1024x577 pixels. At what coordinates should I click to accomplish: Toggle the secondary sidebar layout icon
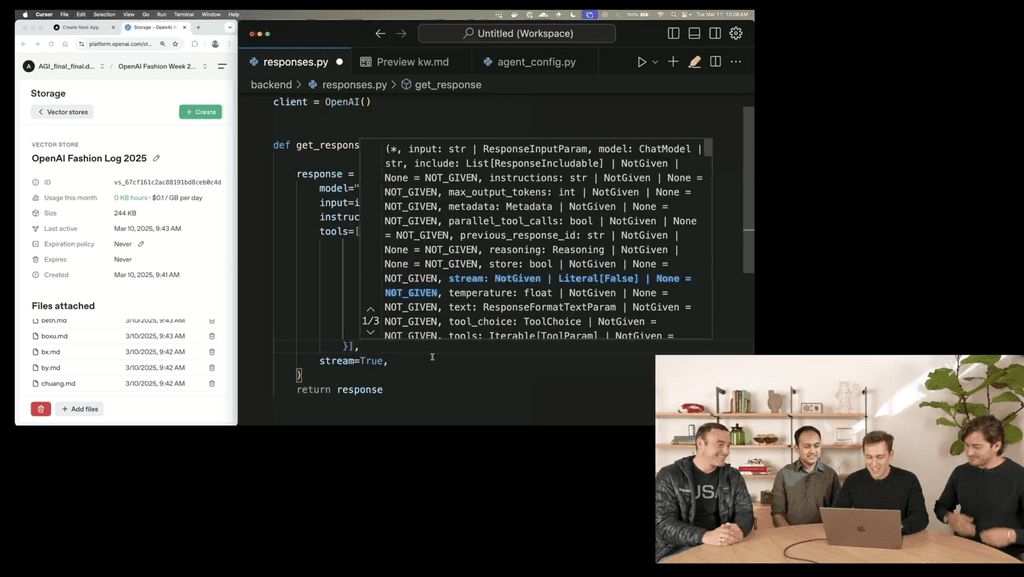tap(716, 34)
